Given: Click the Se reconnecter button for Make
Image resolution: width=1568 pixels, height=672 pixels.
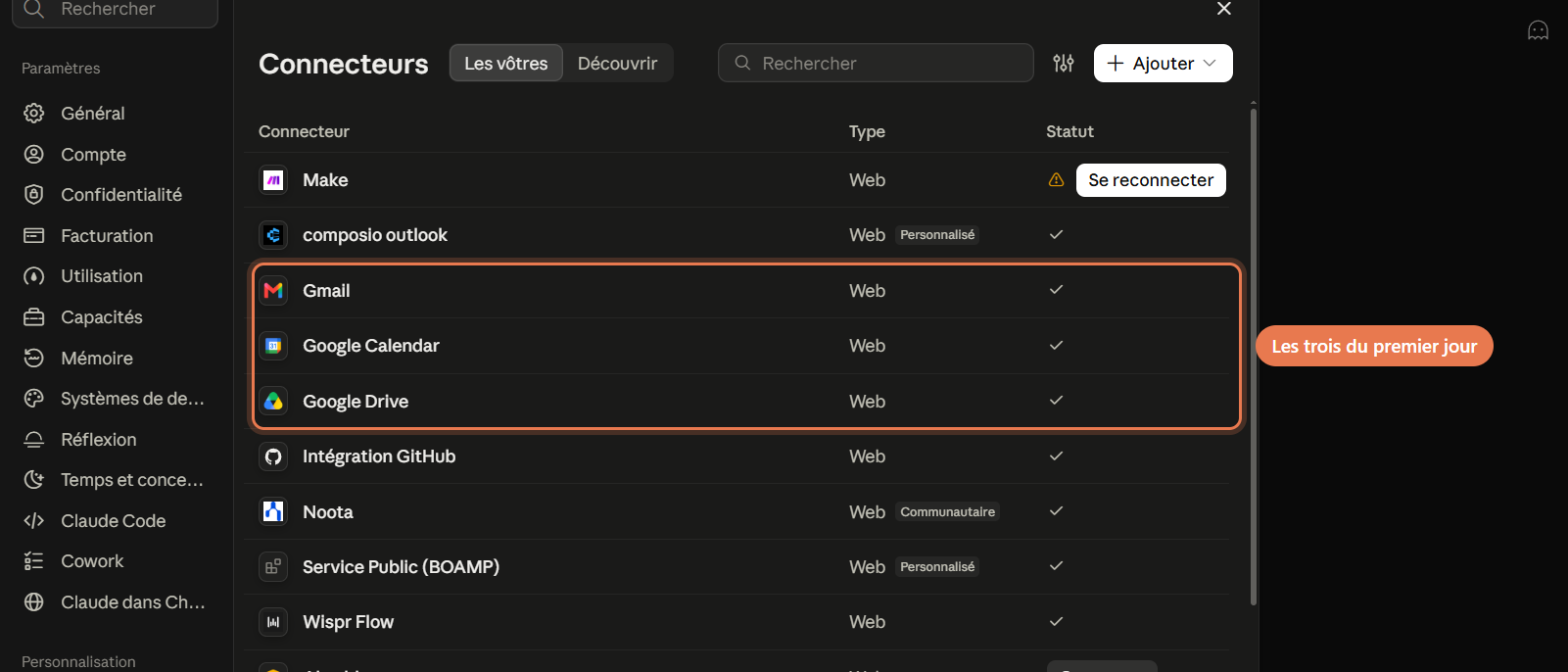Looking at the screenshot, I should tap(1150, 180).
